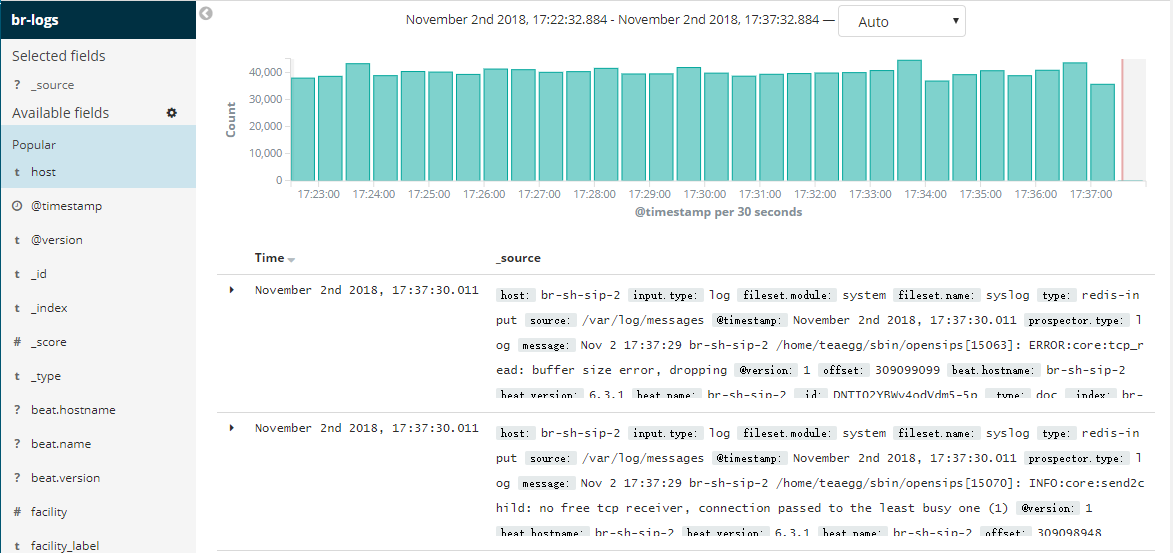Click the date range text above the chart

coord(613,20)
